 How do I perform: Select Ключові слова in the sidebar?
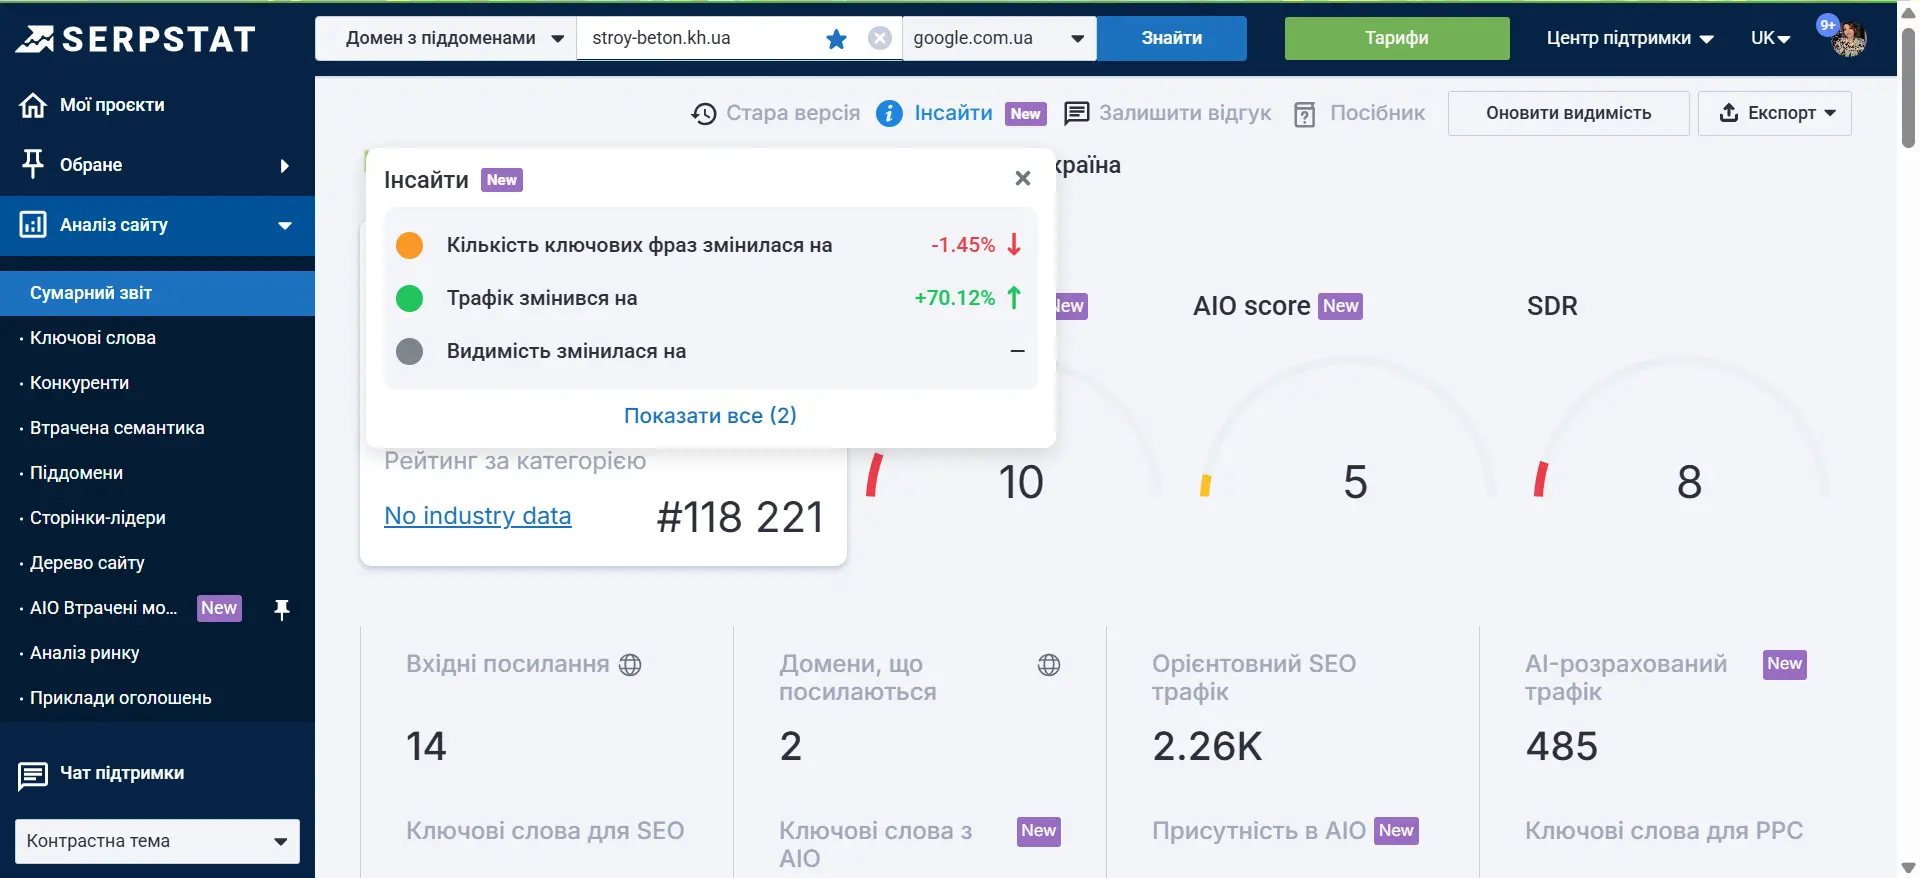(93, 338)
